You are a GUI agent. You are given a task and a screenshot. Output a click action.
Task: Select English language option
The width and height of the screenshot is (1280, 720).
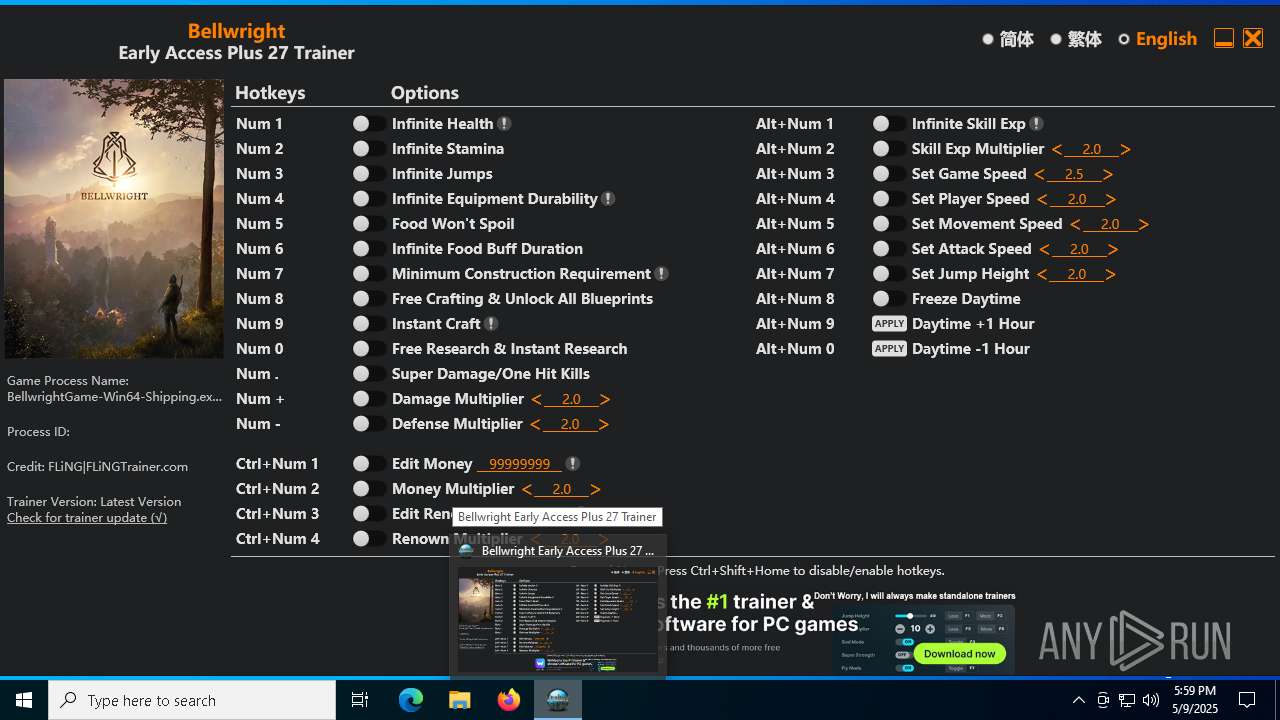[x=1157, y=39]
